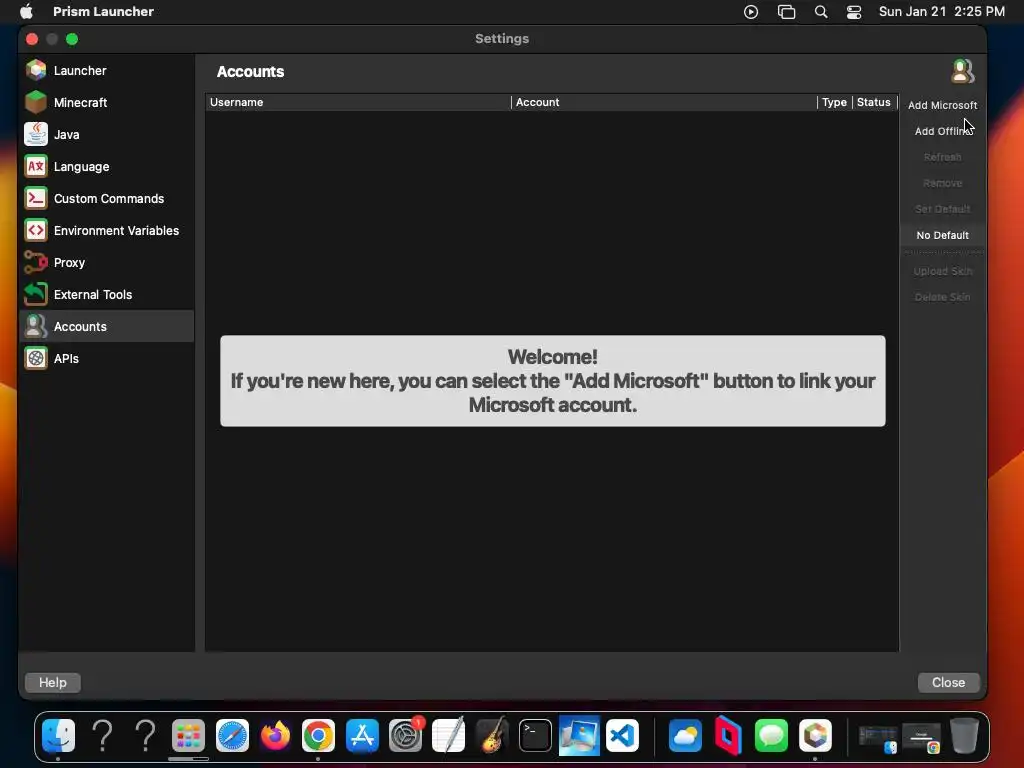Click the Stage Manager menu bar icon
This screenshot has width=1024, height=768.
click(x=786, y=12)
